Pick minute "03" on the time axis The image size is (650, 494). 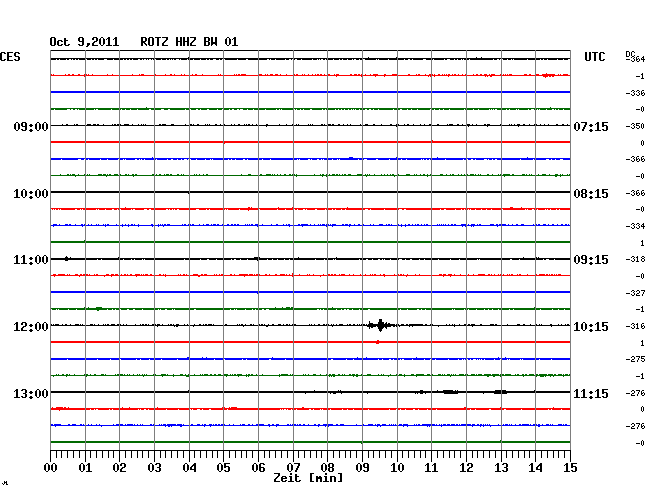point(154,468)
